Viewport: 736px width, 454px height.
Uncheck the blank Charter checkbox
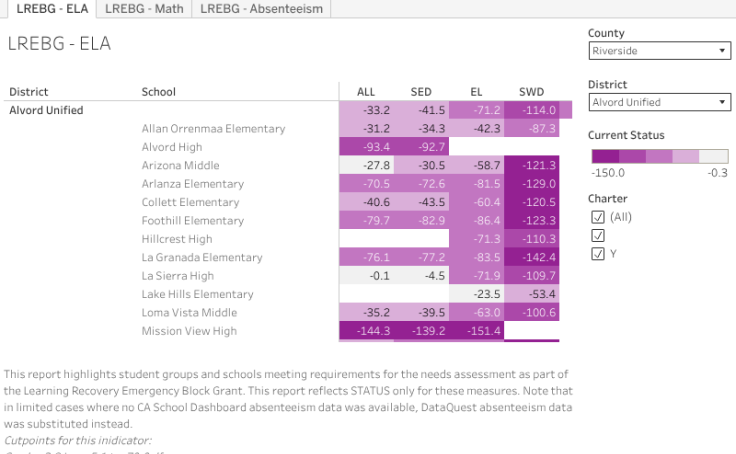(x=598, y=235)
